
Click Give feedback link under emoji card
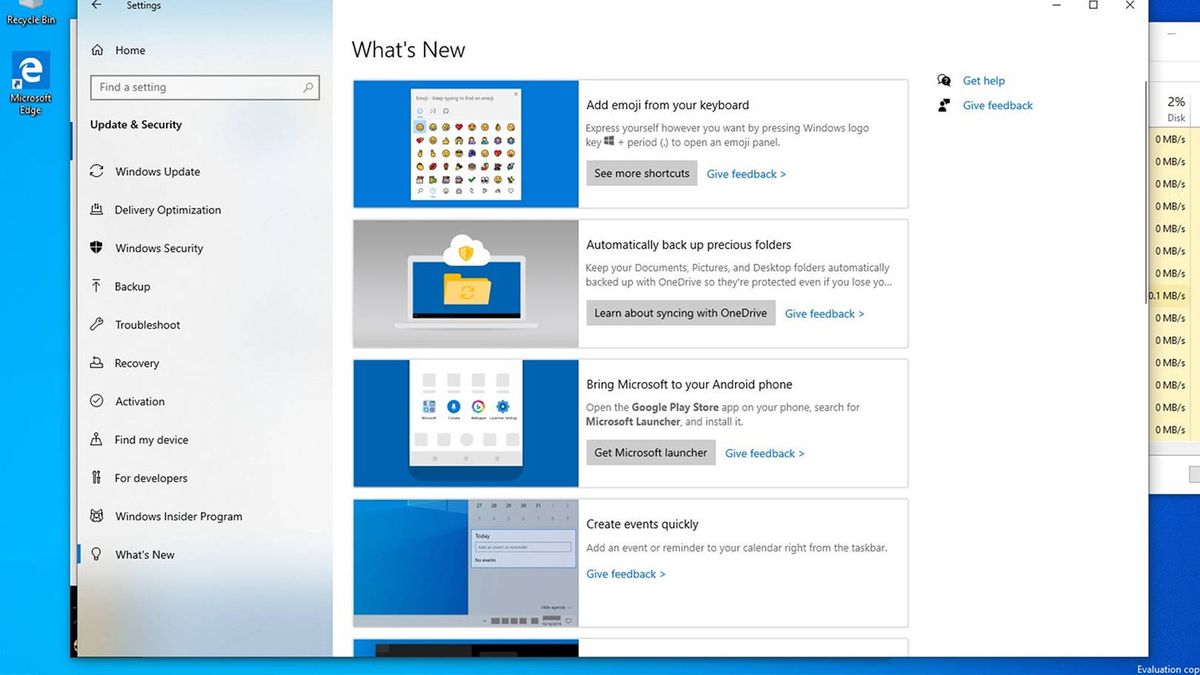746,174
